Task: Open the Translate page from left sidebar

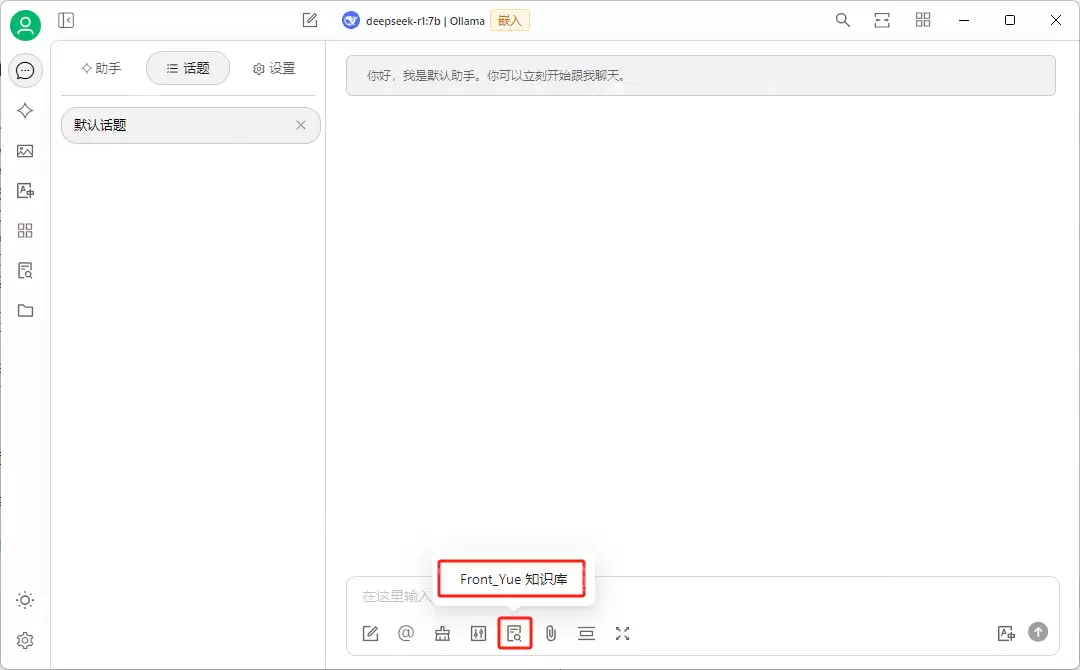Action: tap(26, 191)
